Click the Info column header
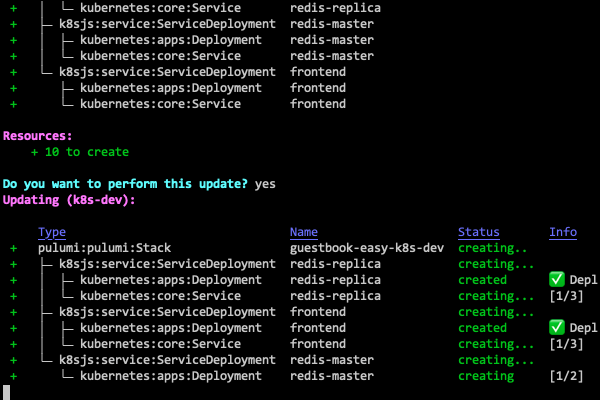 (563, 232)
